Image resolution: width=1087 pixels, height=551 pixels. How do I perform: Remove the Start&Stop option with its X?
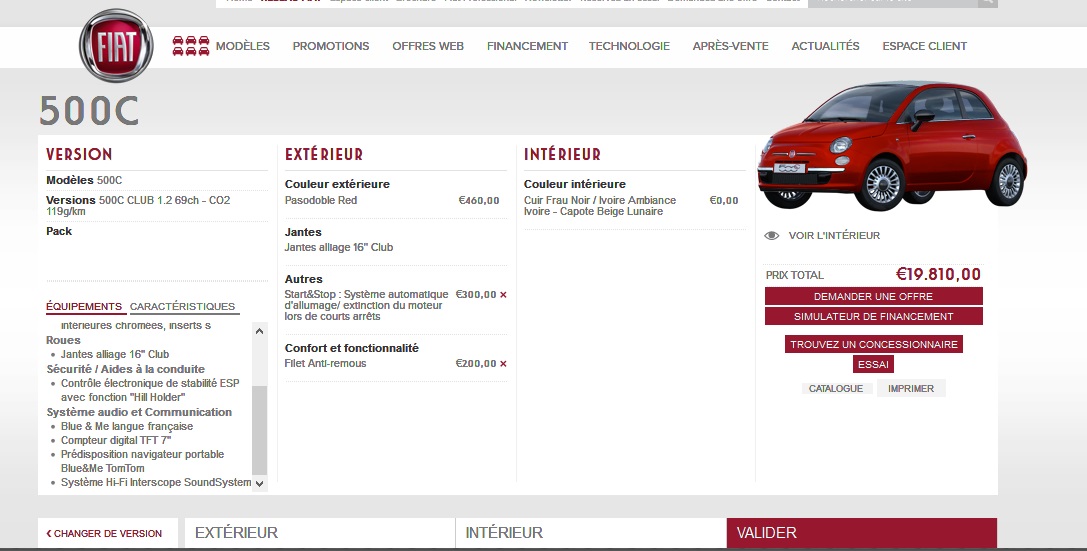(503, 295)
